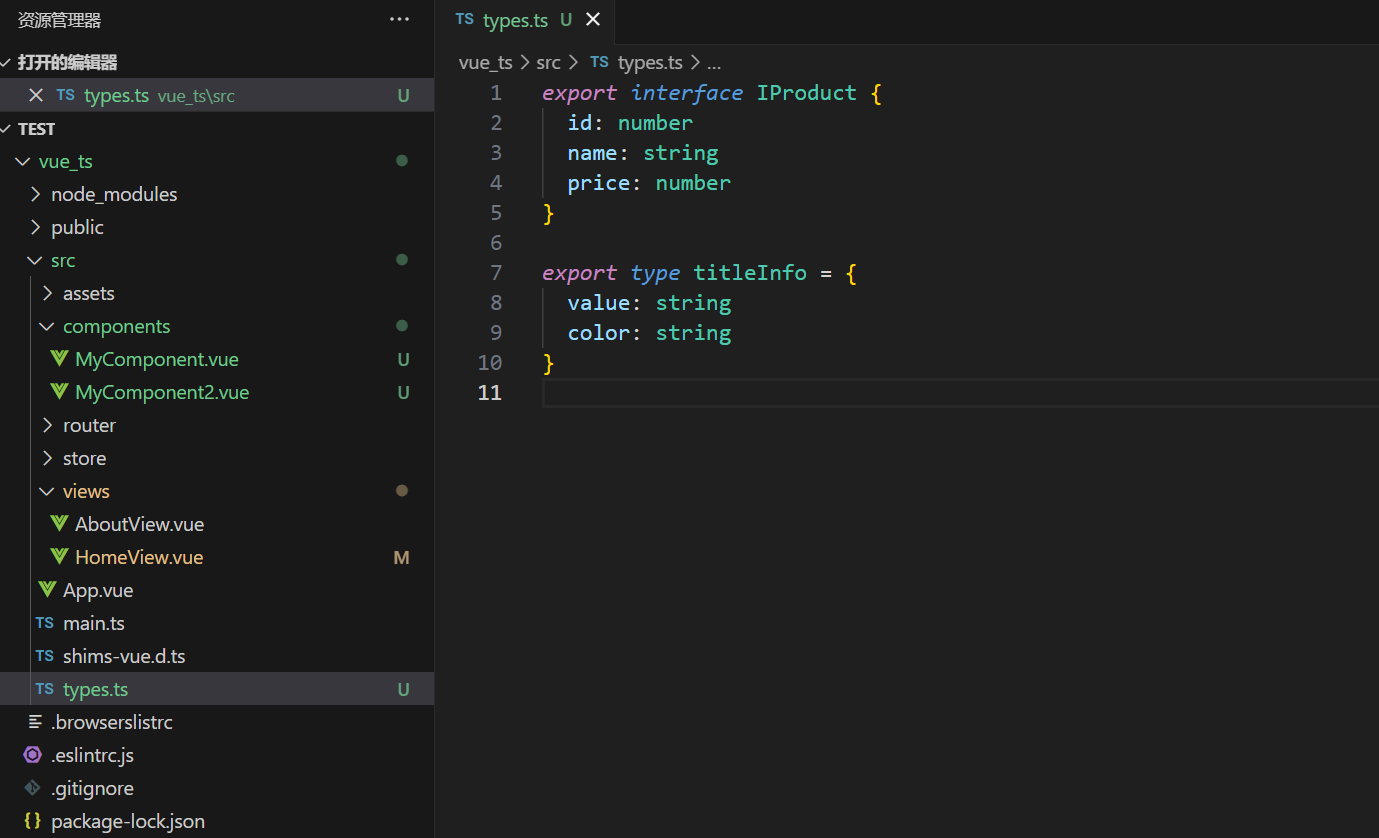The image size is (1379, 838).
Task: Expand the router folder
Action: point(48,425)
